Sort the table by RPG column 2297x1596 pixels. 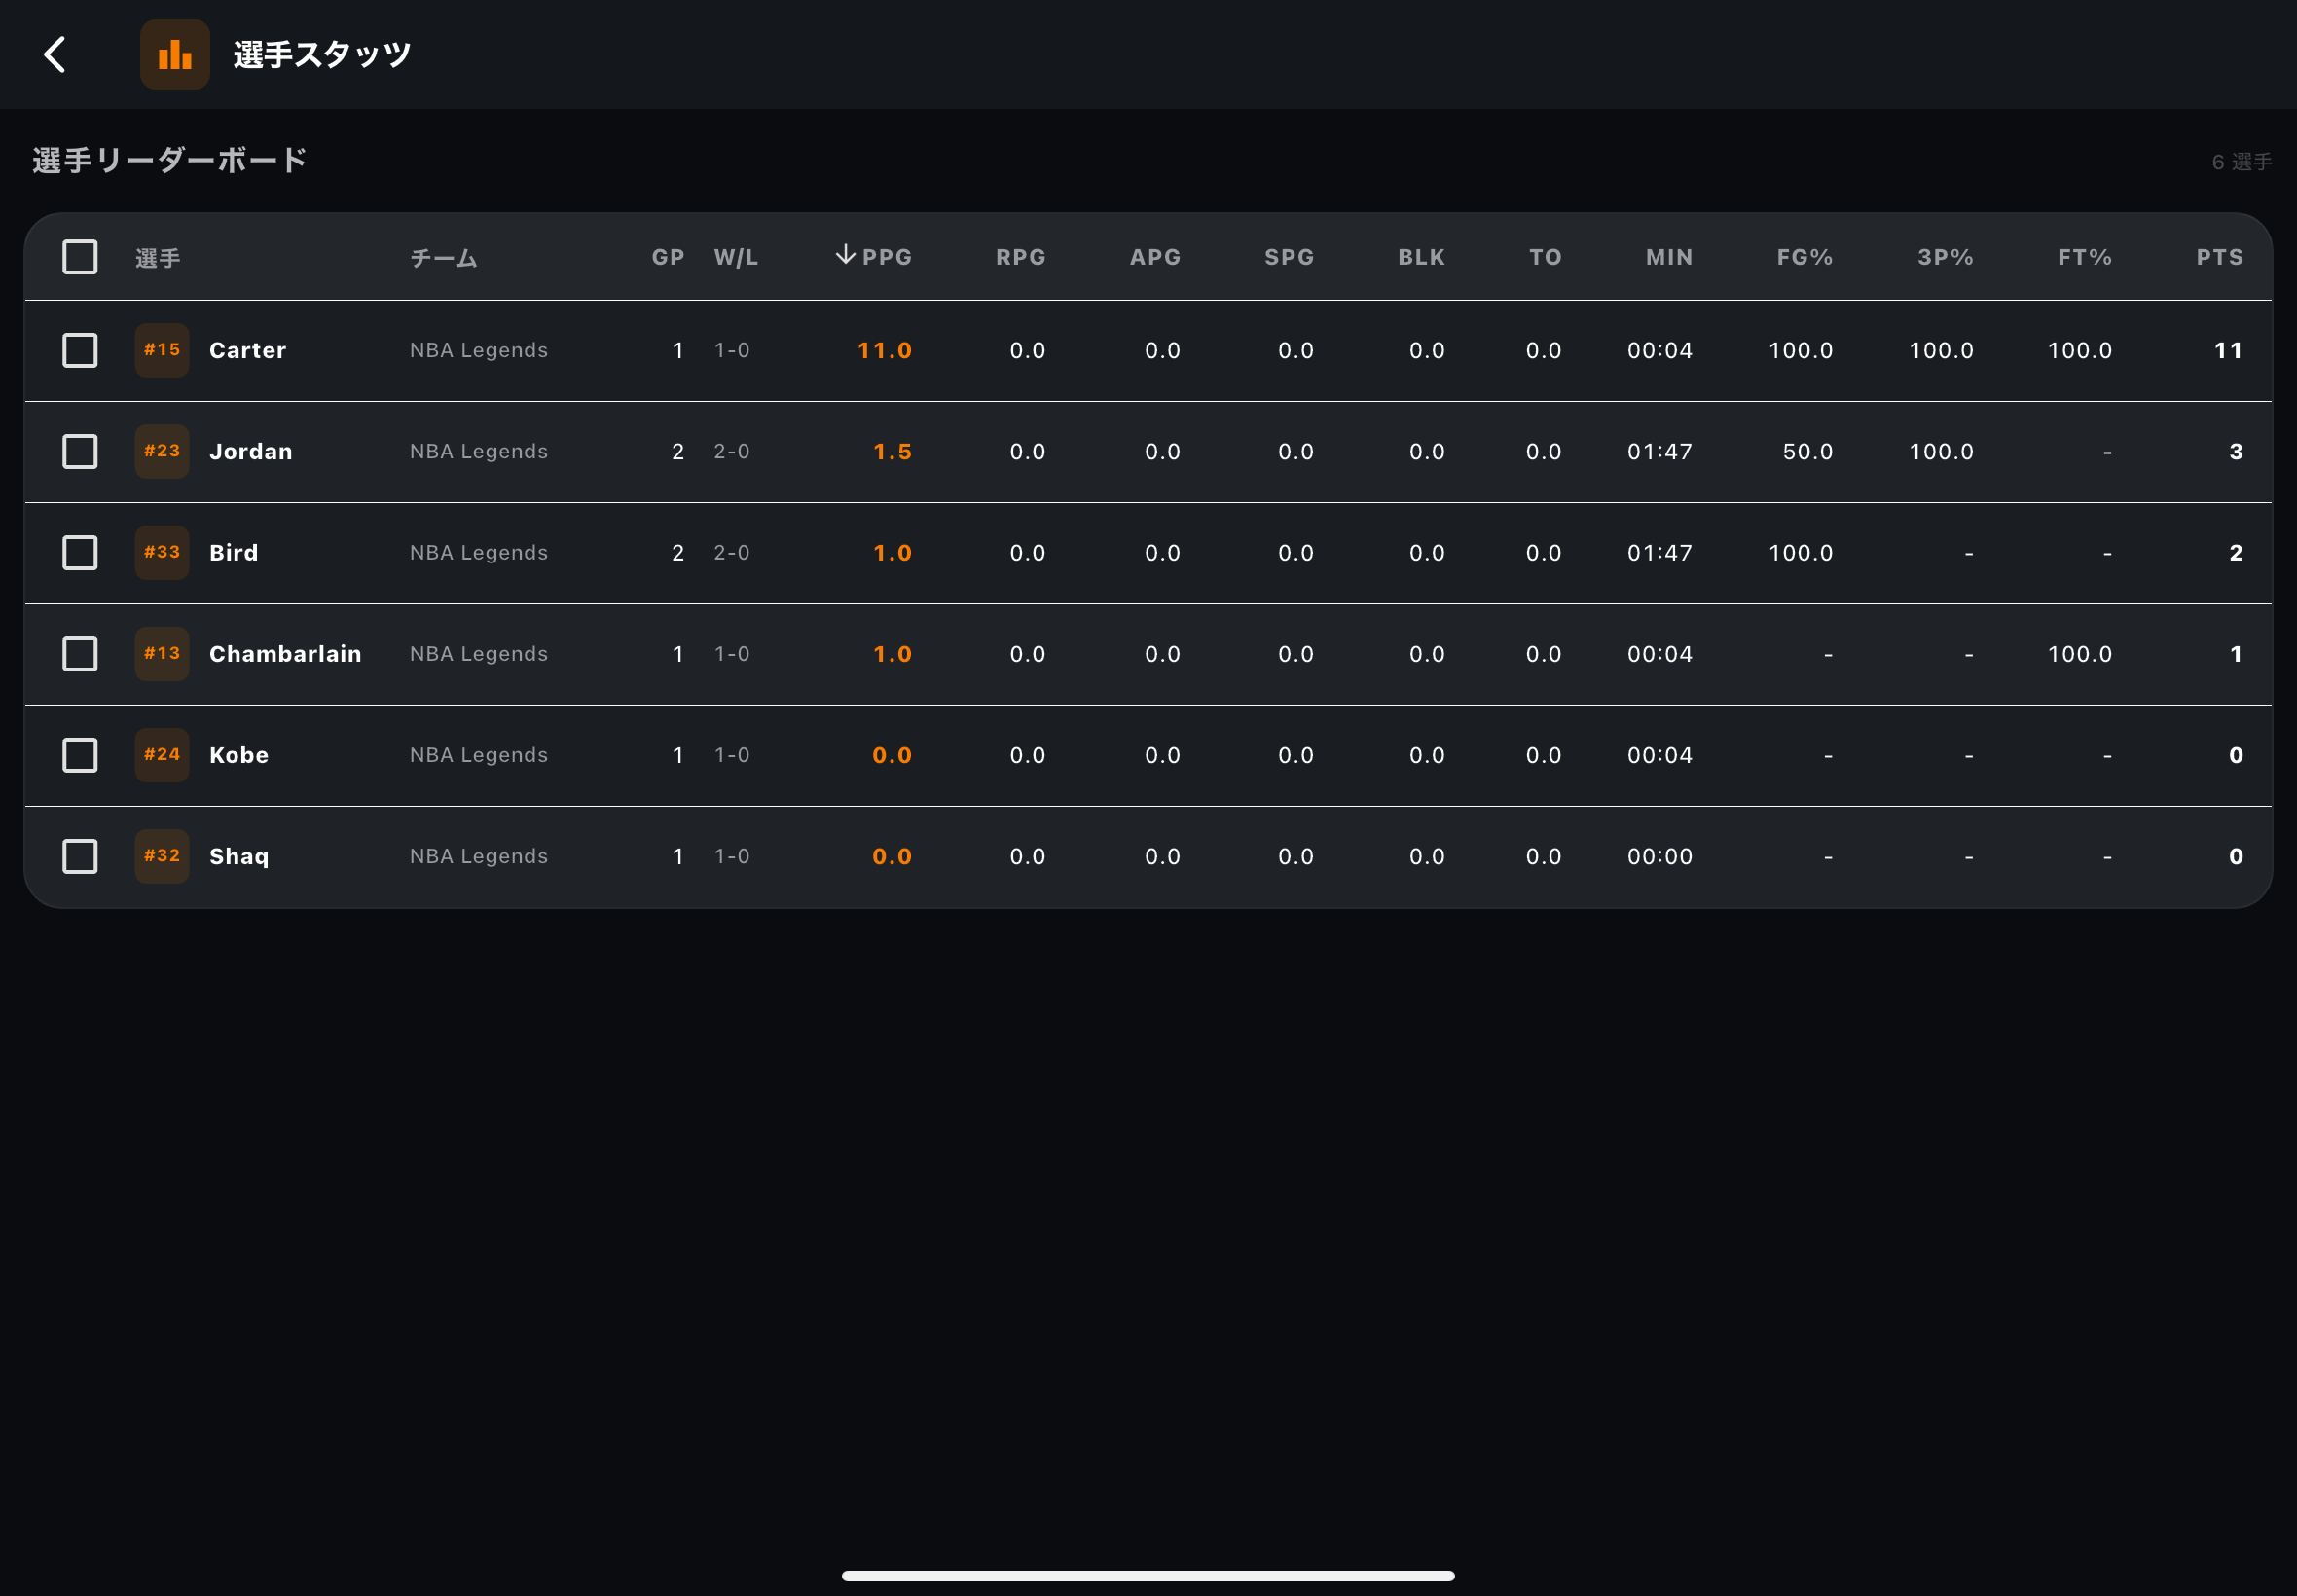(1020, 257)
